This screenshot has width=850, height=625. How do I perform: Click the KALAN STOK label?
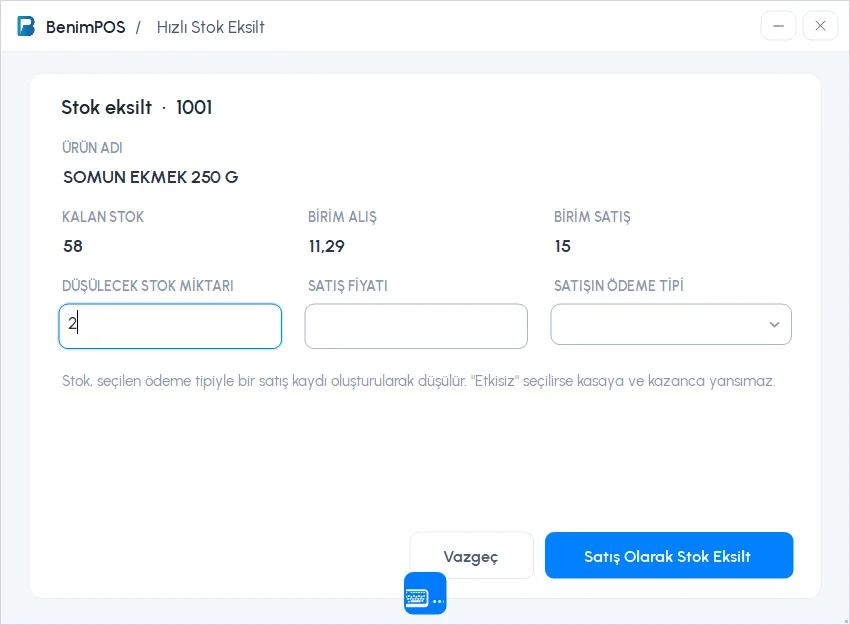(103, 217)
